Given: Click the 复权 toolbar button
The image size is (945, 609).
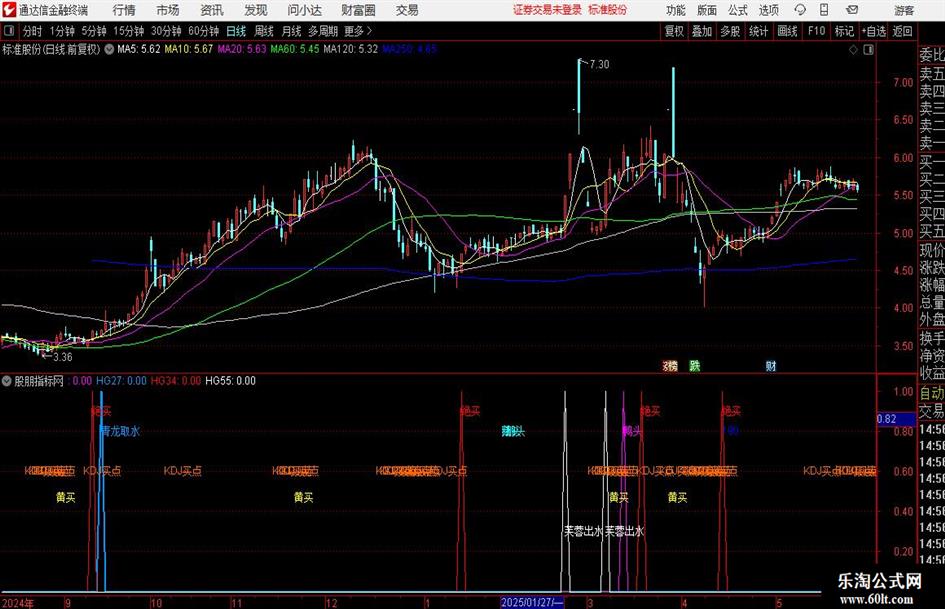Looking at the screenshot, I should (x=674, y=31).
